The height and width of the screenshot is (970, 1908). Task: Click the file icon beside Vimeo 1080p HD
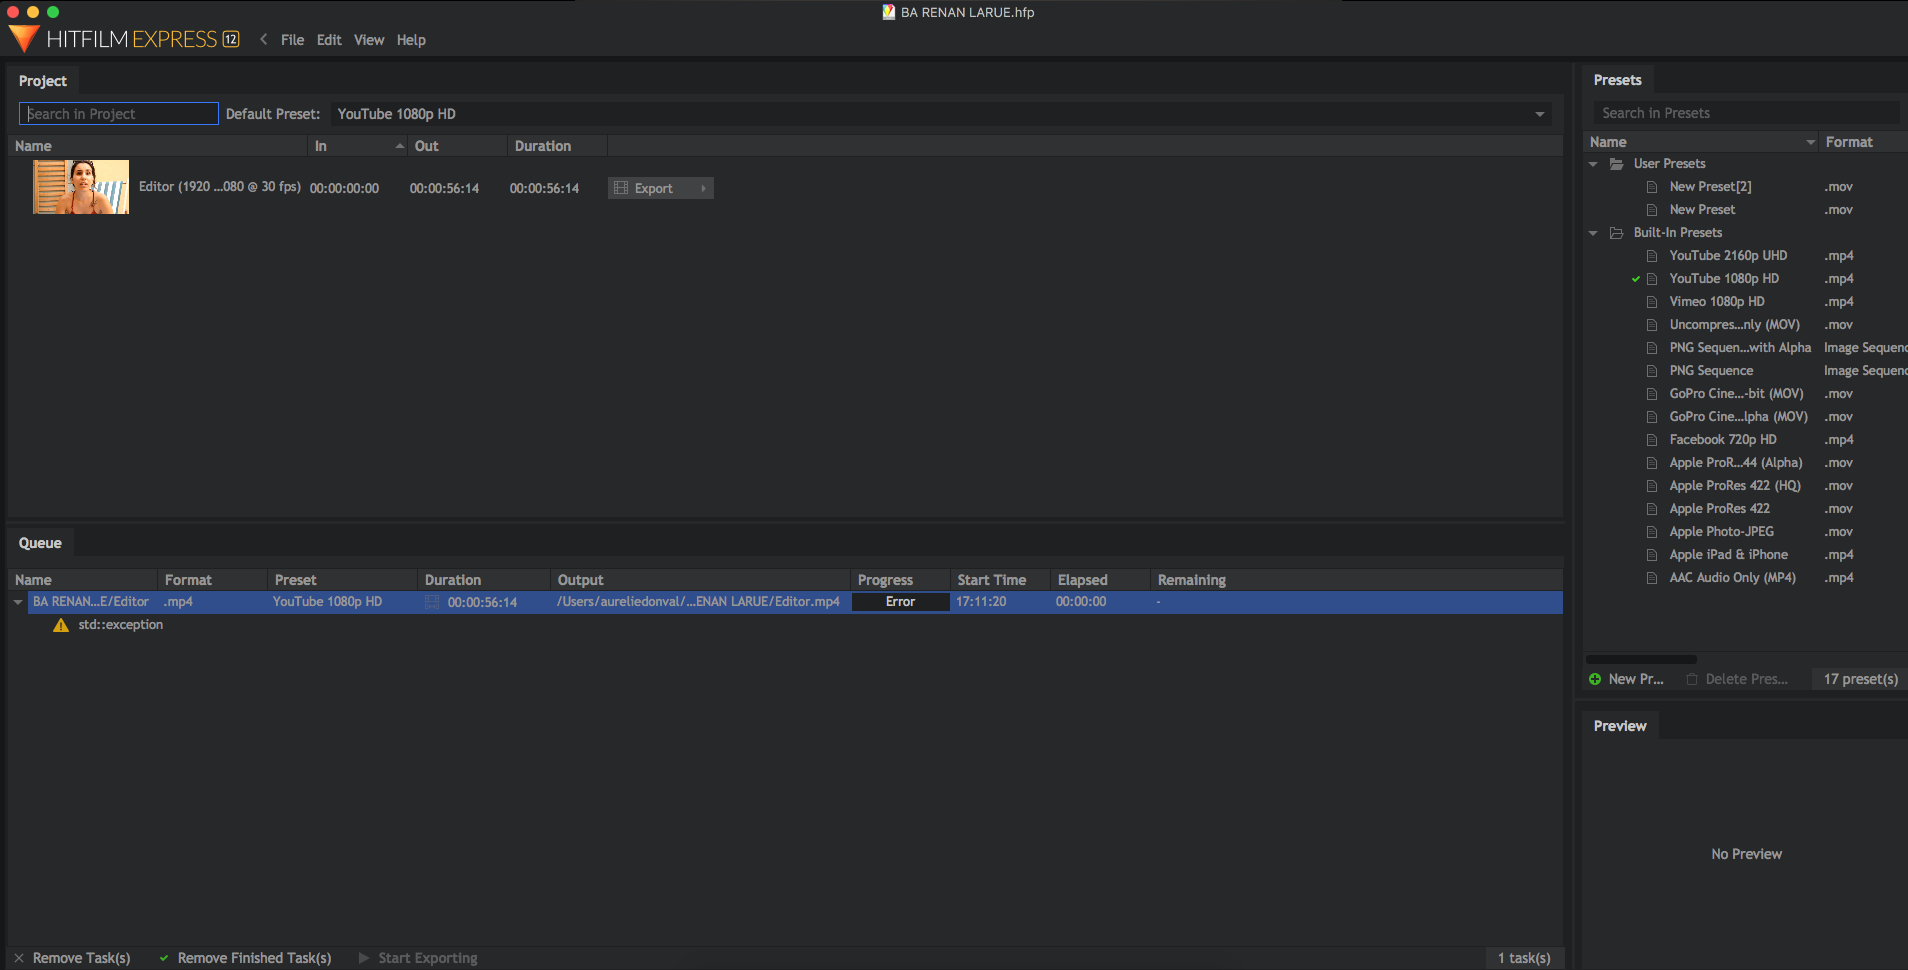[1652, 302]
